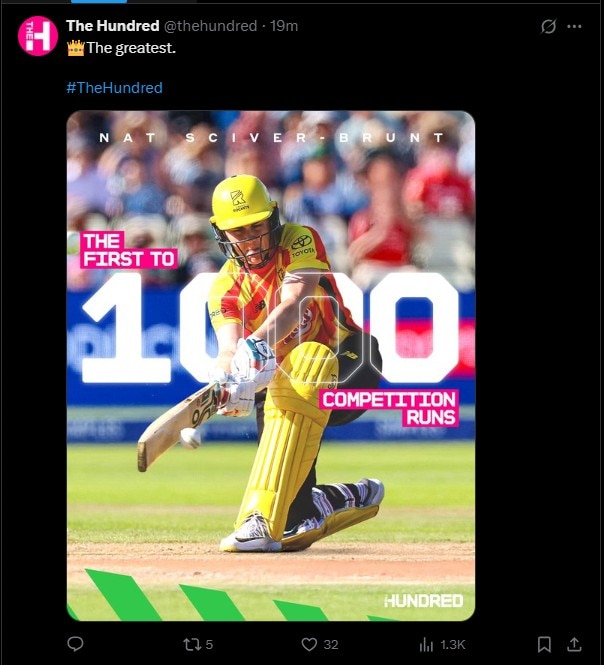Open the Nat Sciver-Brunt 1000 runs image
The image size is (604, 665).
(x=271, y=366)
